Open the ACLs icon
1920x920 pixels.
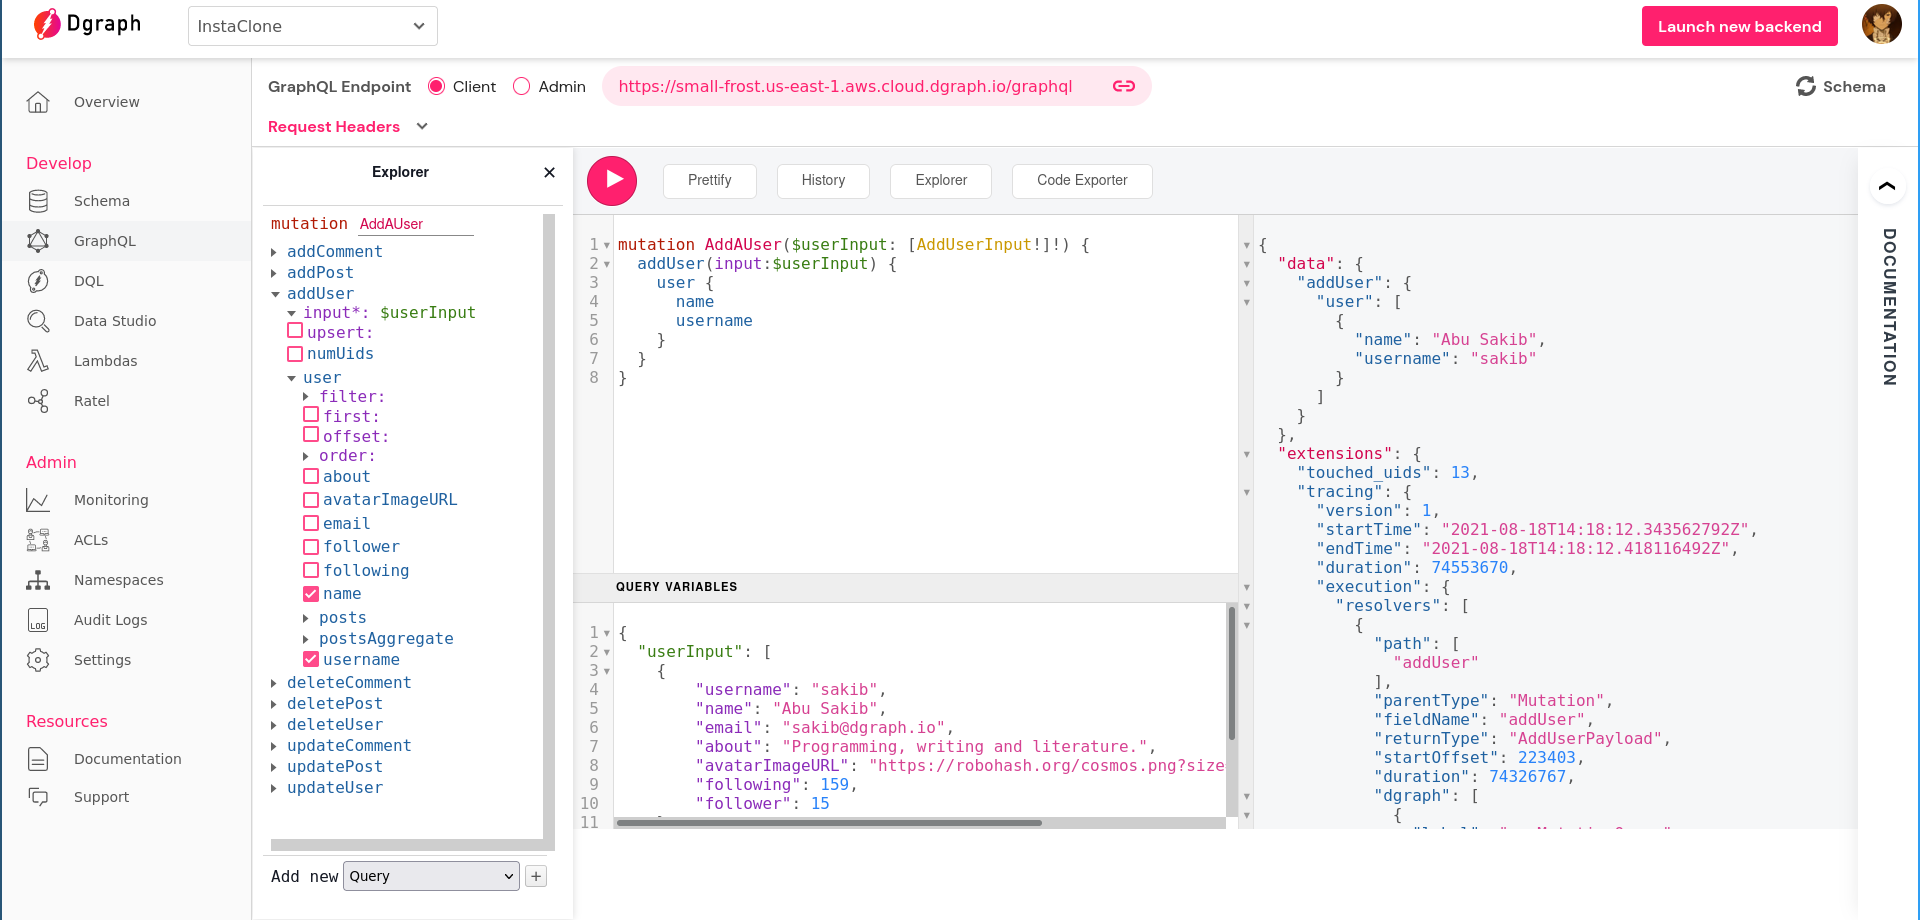(x=38, y=540)
